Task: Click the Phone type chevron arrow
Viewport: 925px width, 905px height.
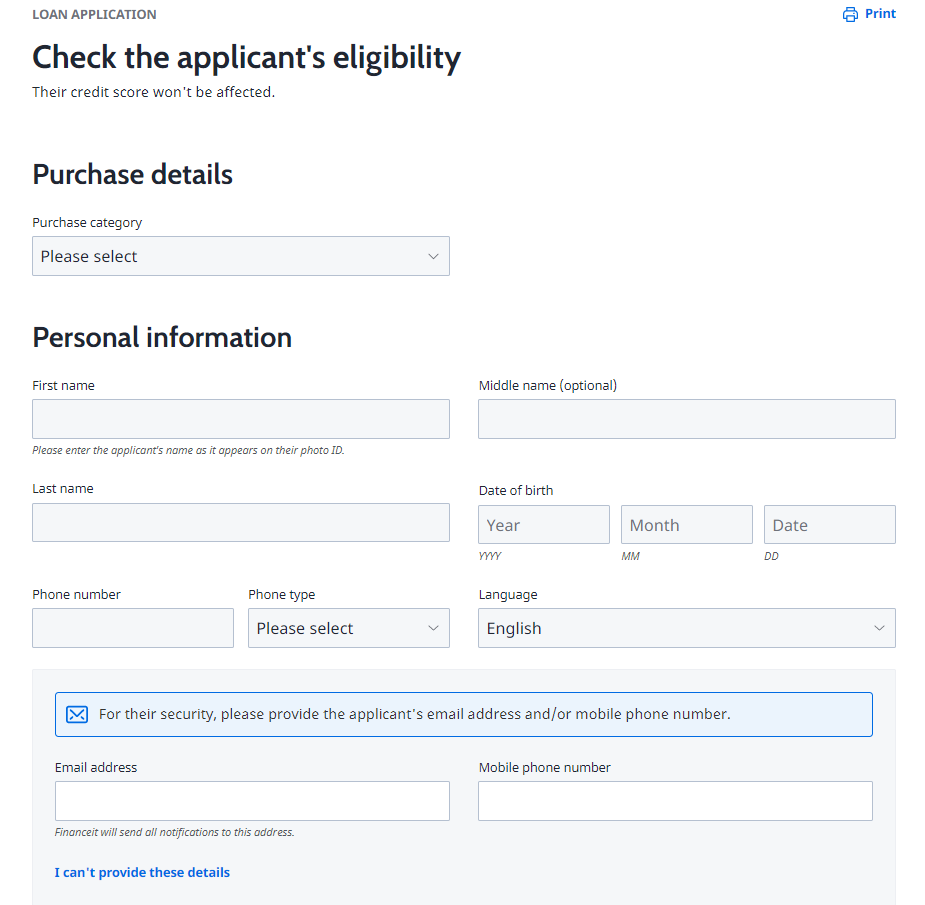Action: pyautogui.click(x=433, y=628)
